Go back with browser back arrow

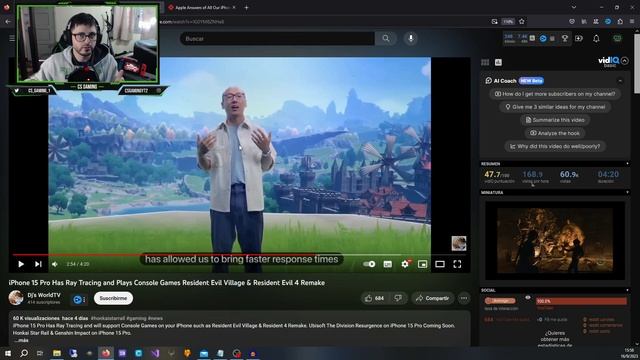pyautogui.click(x=8, y=22)
